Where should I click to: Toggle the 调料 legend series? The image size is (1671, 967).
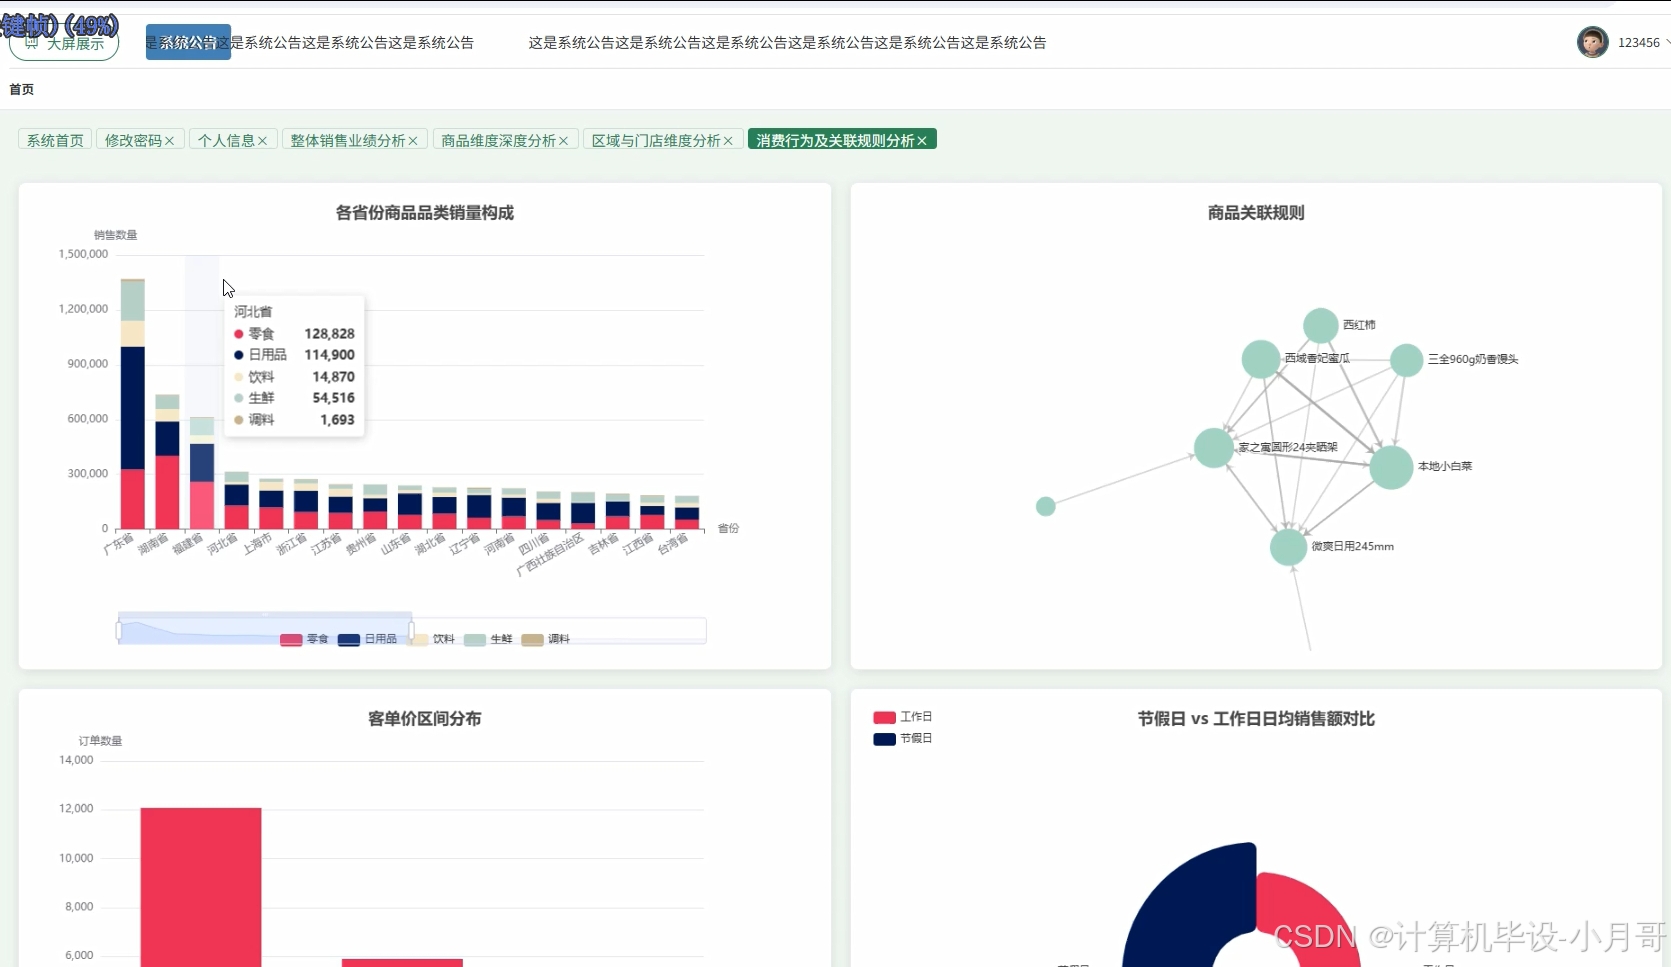point(546,639)
